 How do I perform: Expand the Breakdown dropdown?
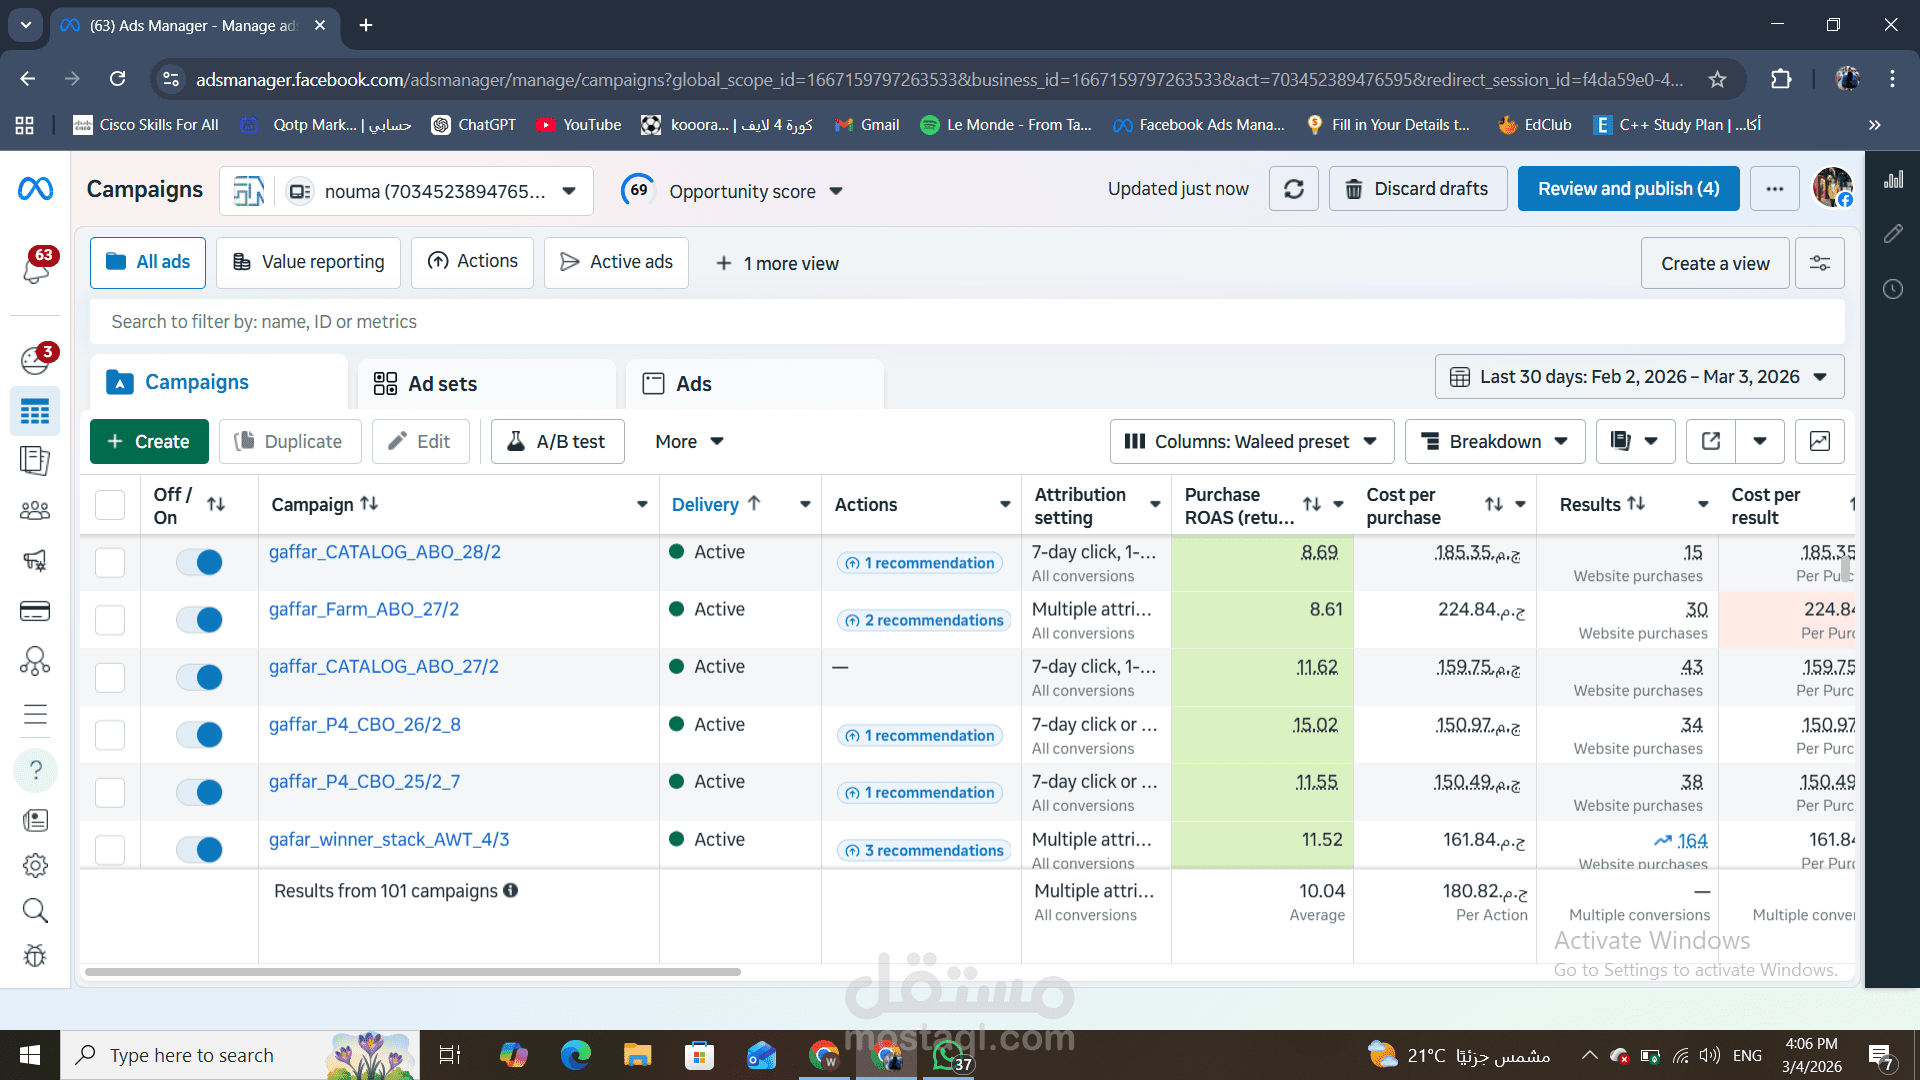click(1494, 441)
